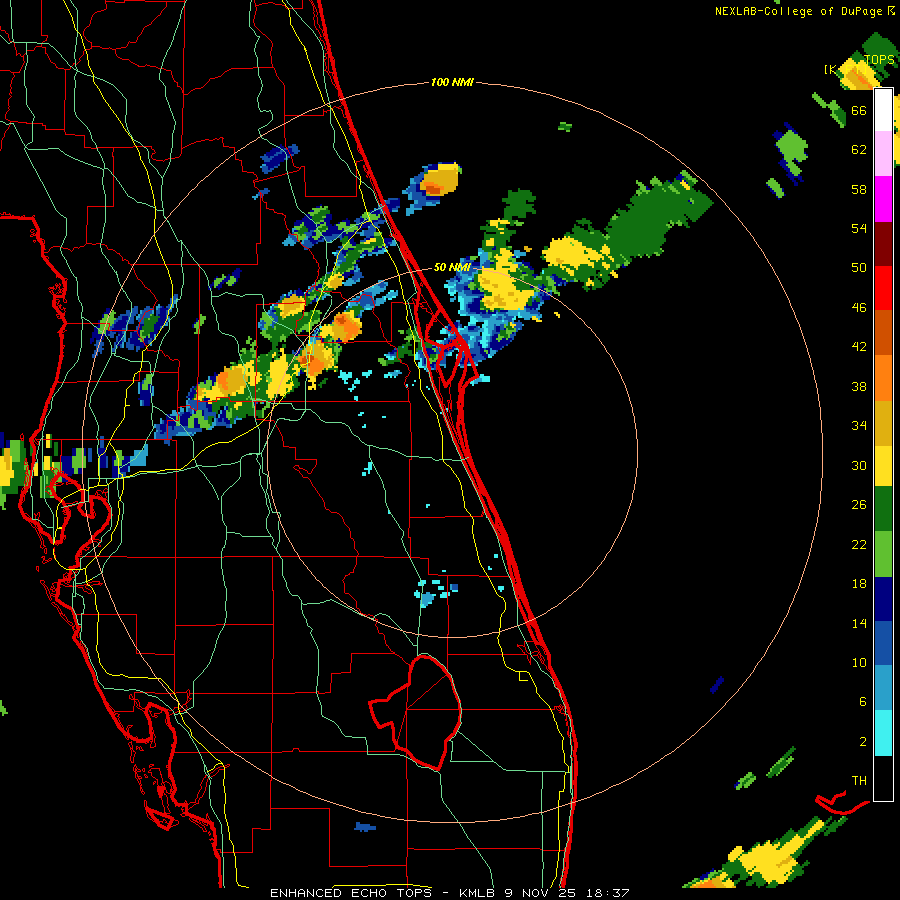Click the 18 value on the legend

pyautogui.click(x=859, y=583)
